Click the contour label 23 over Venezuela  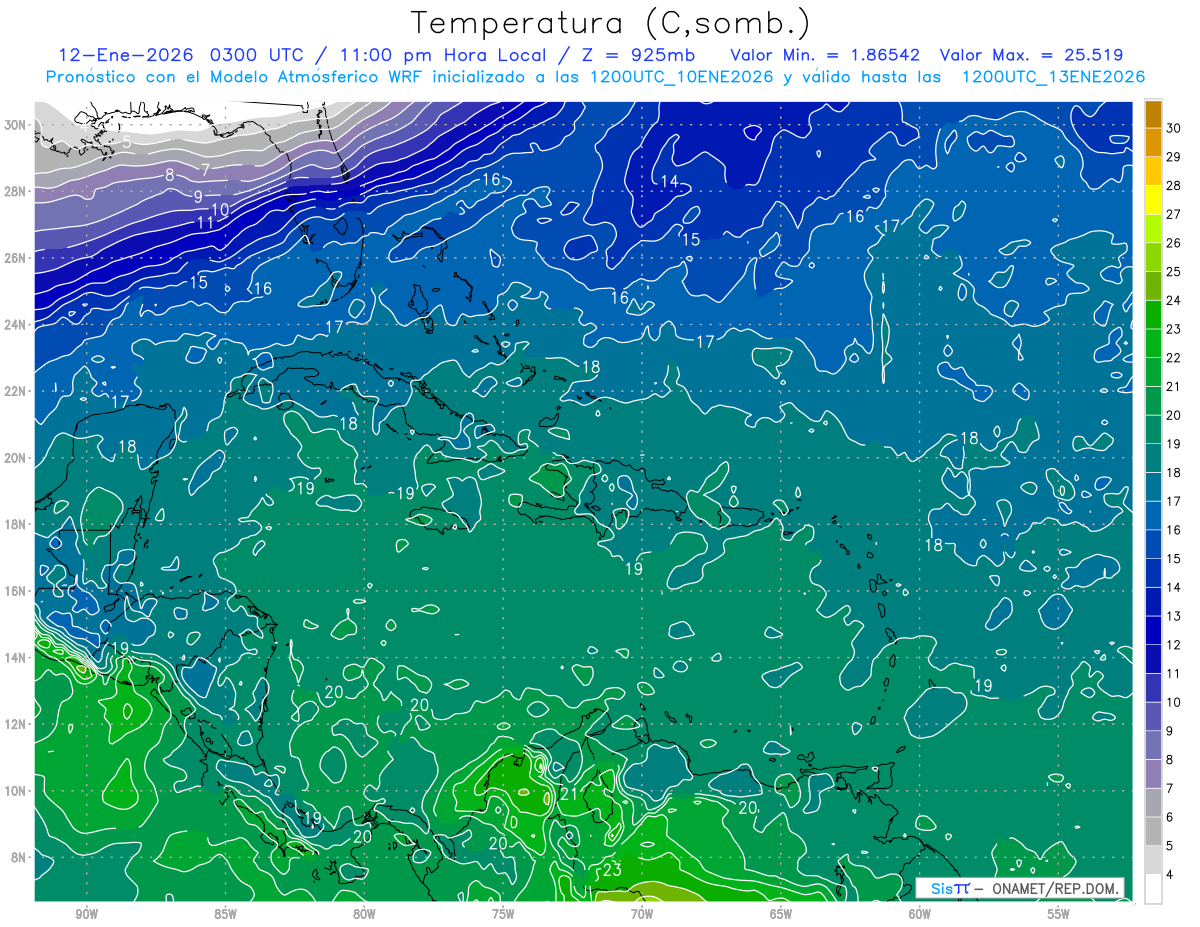613,870
